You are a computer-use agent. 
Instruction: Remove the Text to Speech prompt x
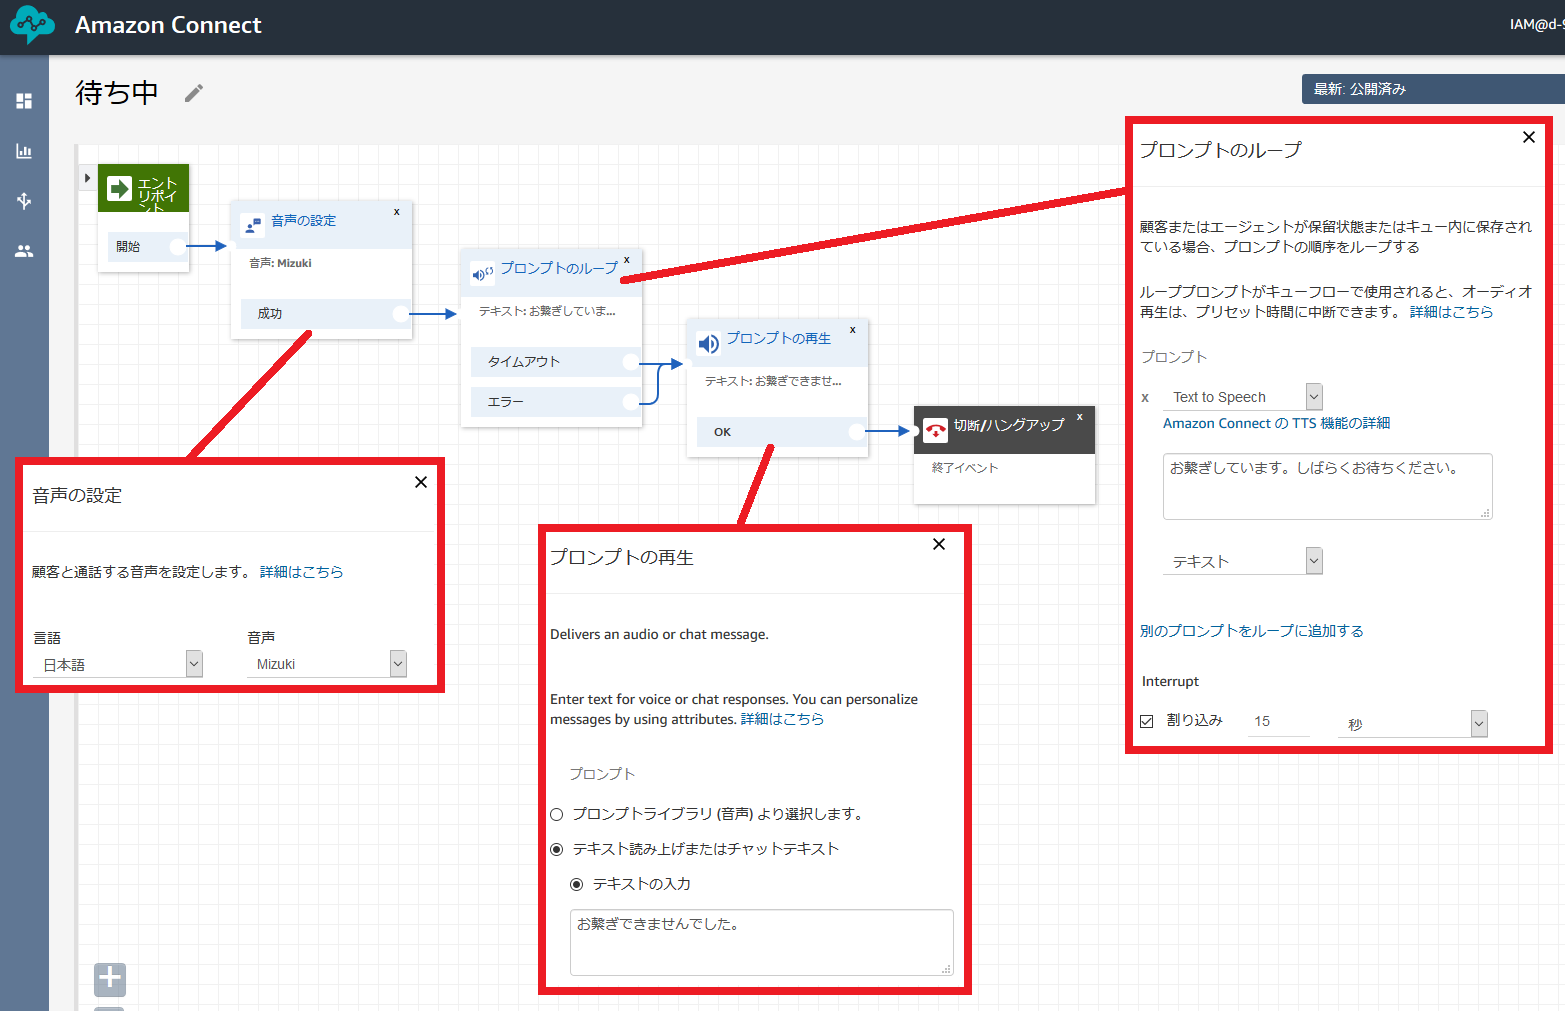1146,397
